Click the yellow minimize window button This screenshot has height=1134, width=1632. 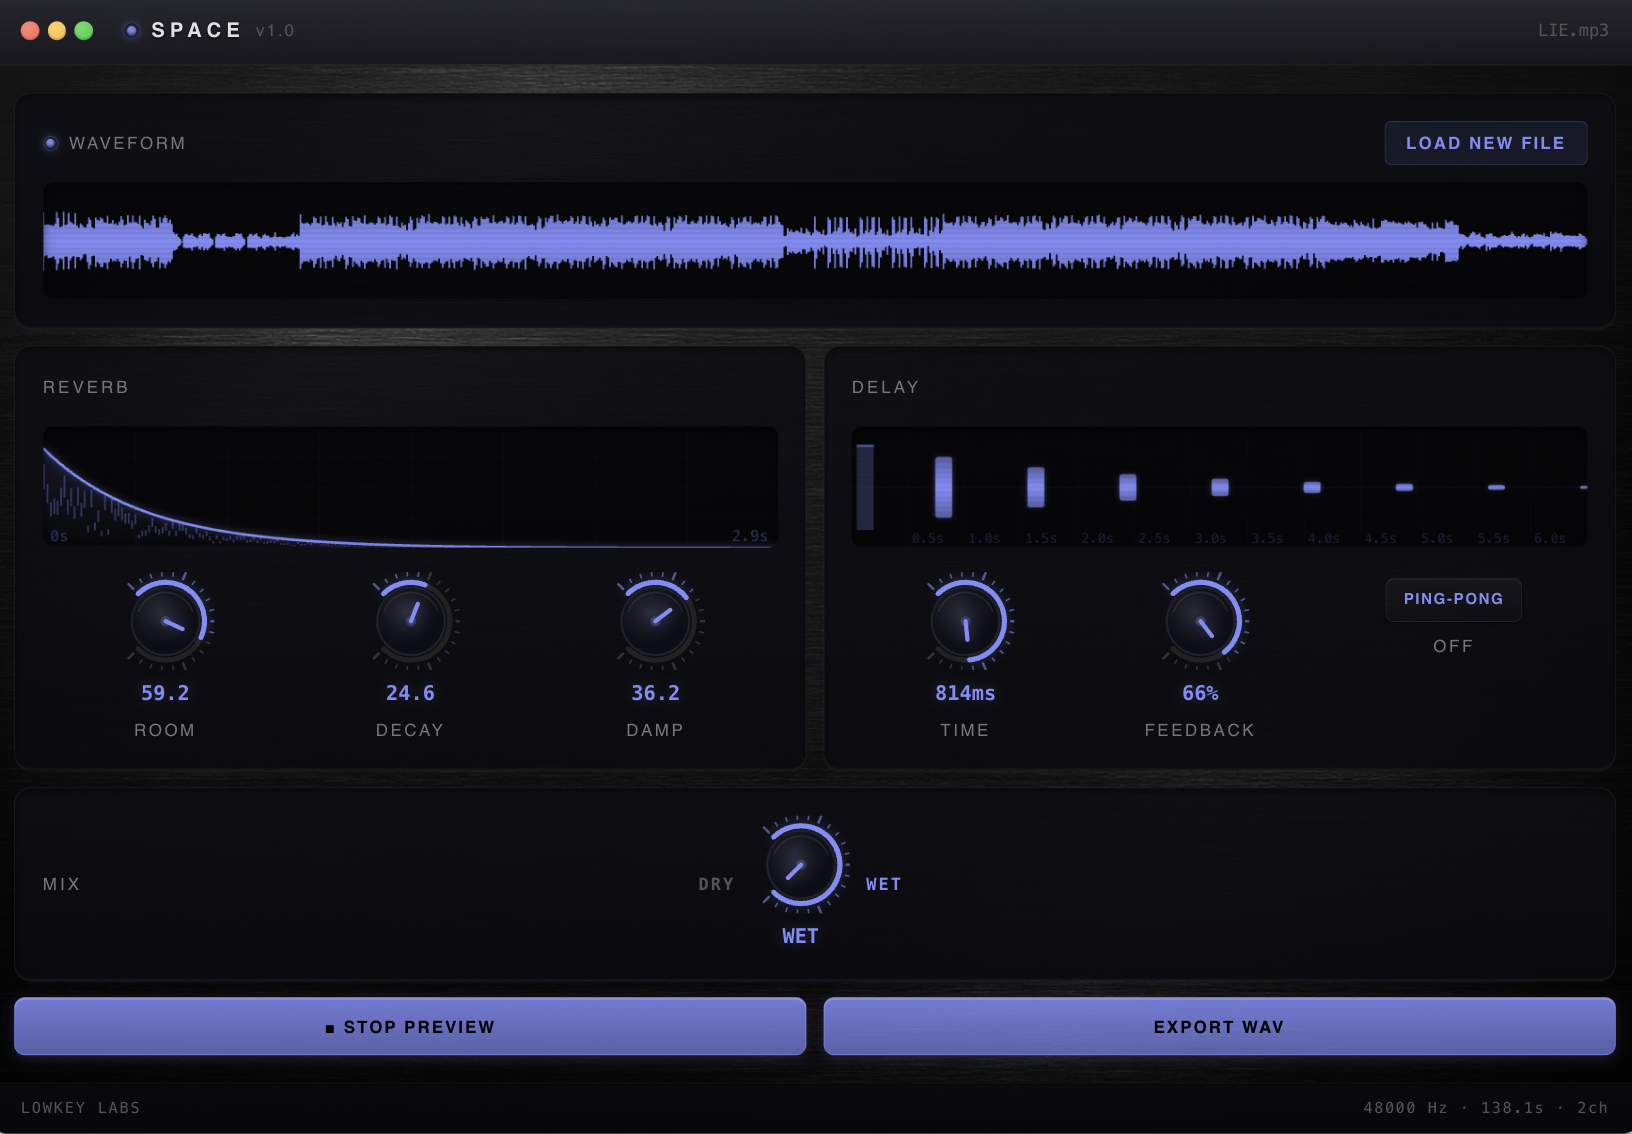click(x=57, y=31)
